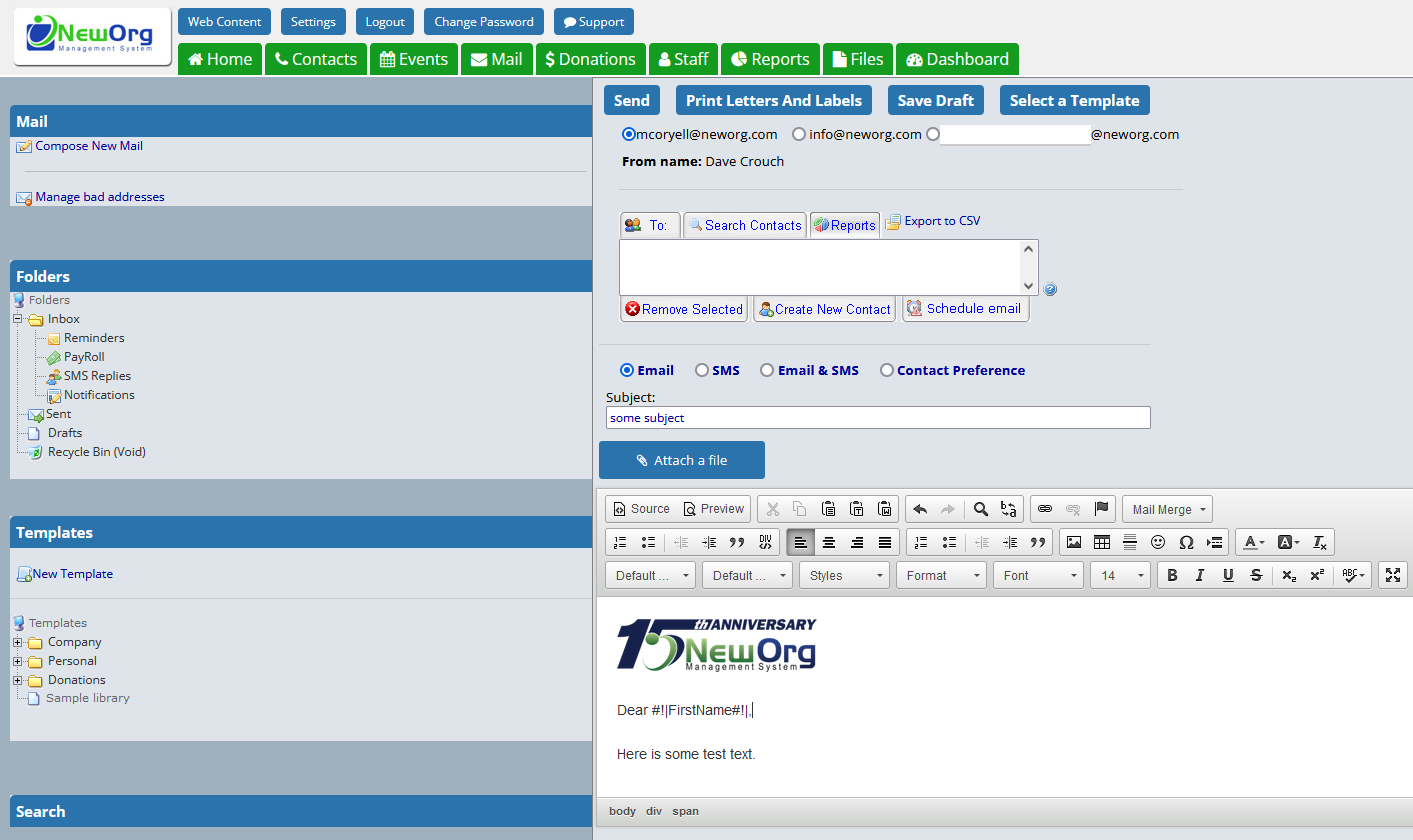Undo the last edit

tap(920, 509)
